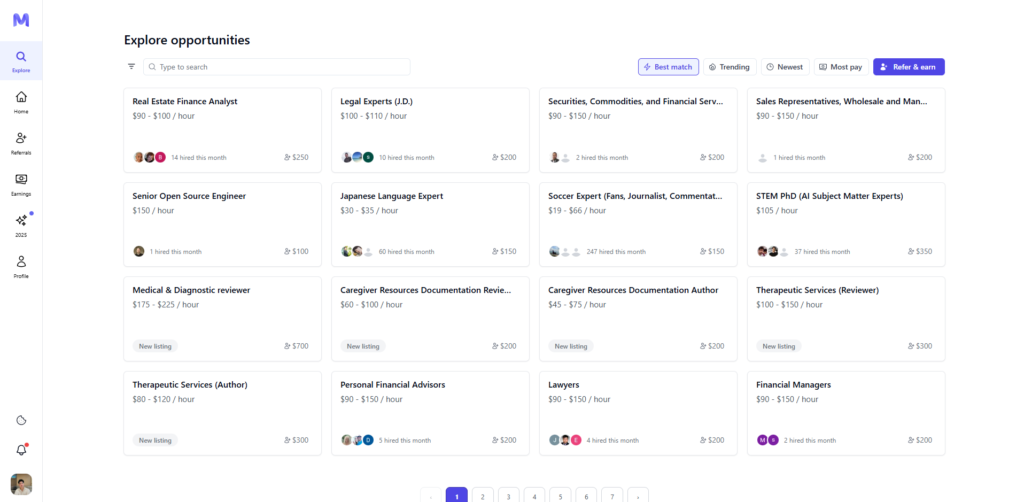Click the user avatar thumbnail

pyautogui.click(x=21, y=484)
